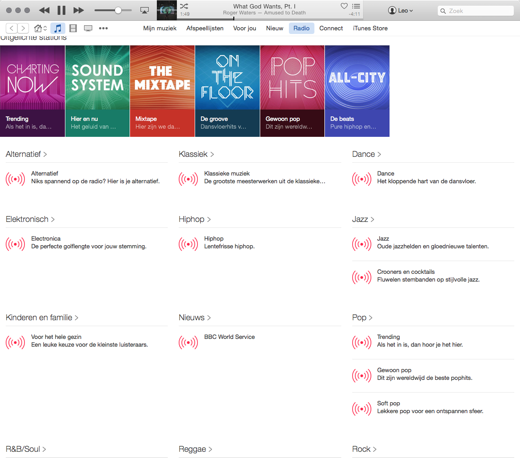Click the Trending station radio icon under Pop
This screenshot has height=458, width=520.
point(361,342)
